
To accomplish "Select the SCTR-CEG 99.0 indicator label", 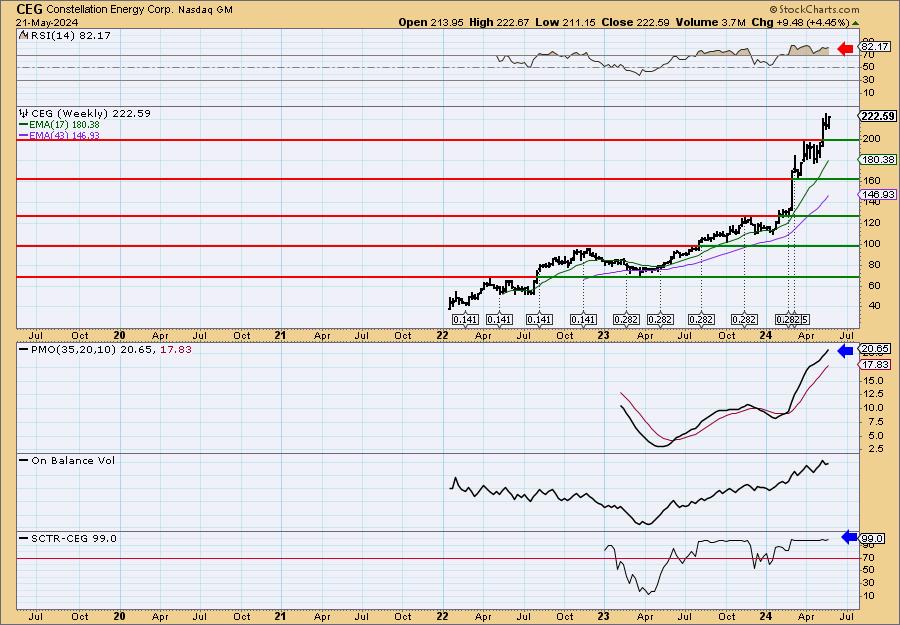I will (74, 538).
